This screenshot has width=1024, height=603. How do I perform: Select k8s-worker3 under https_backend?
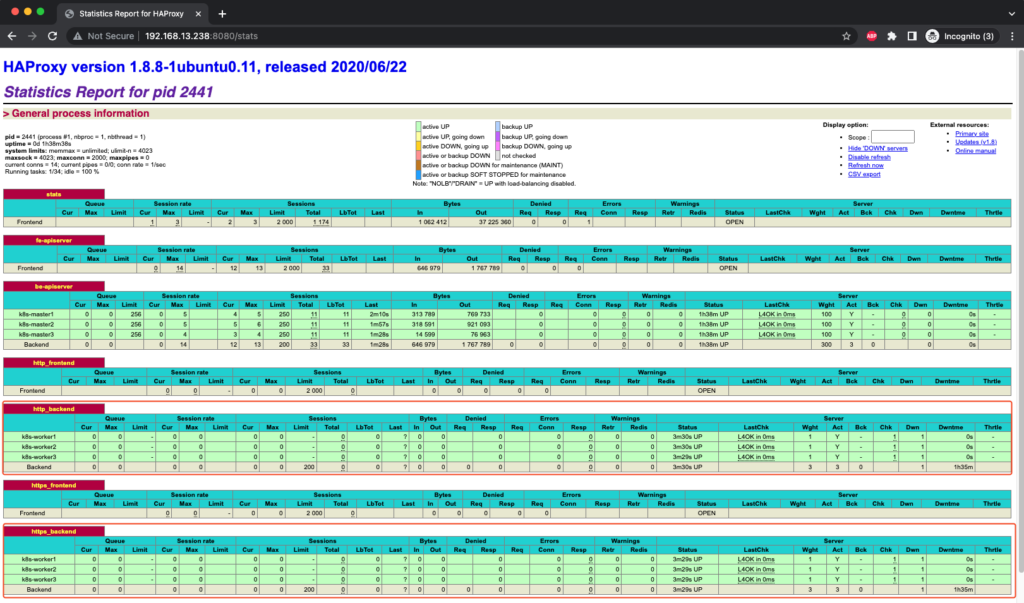[x=39, y=579]
